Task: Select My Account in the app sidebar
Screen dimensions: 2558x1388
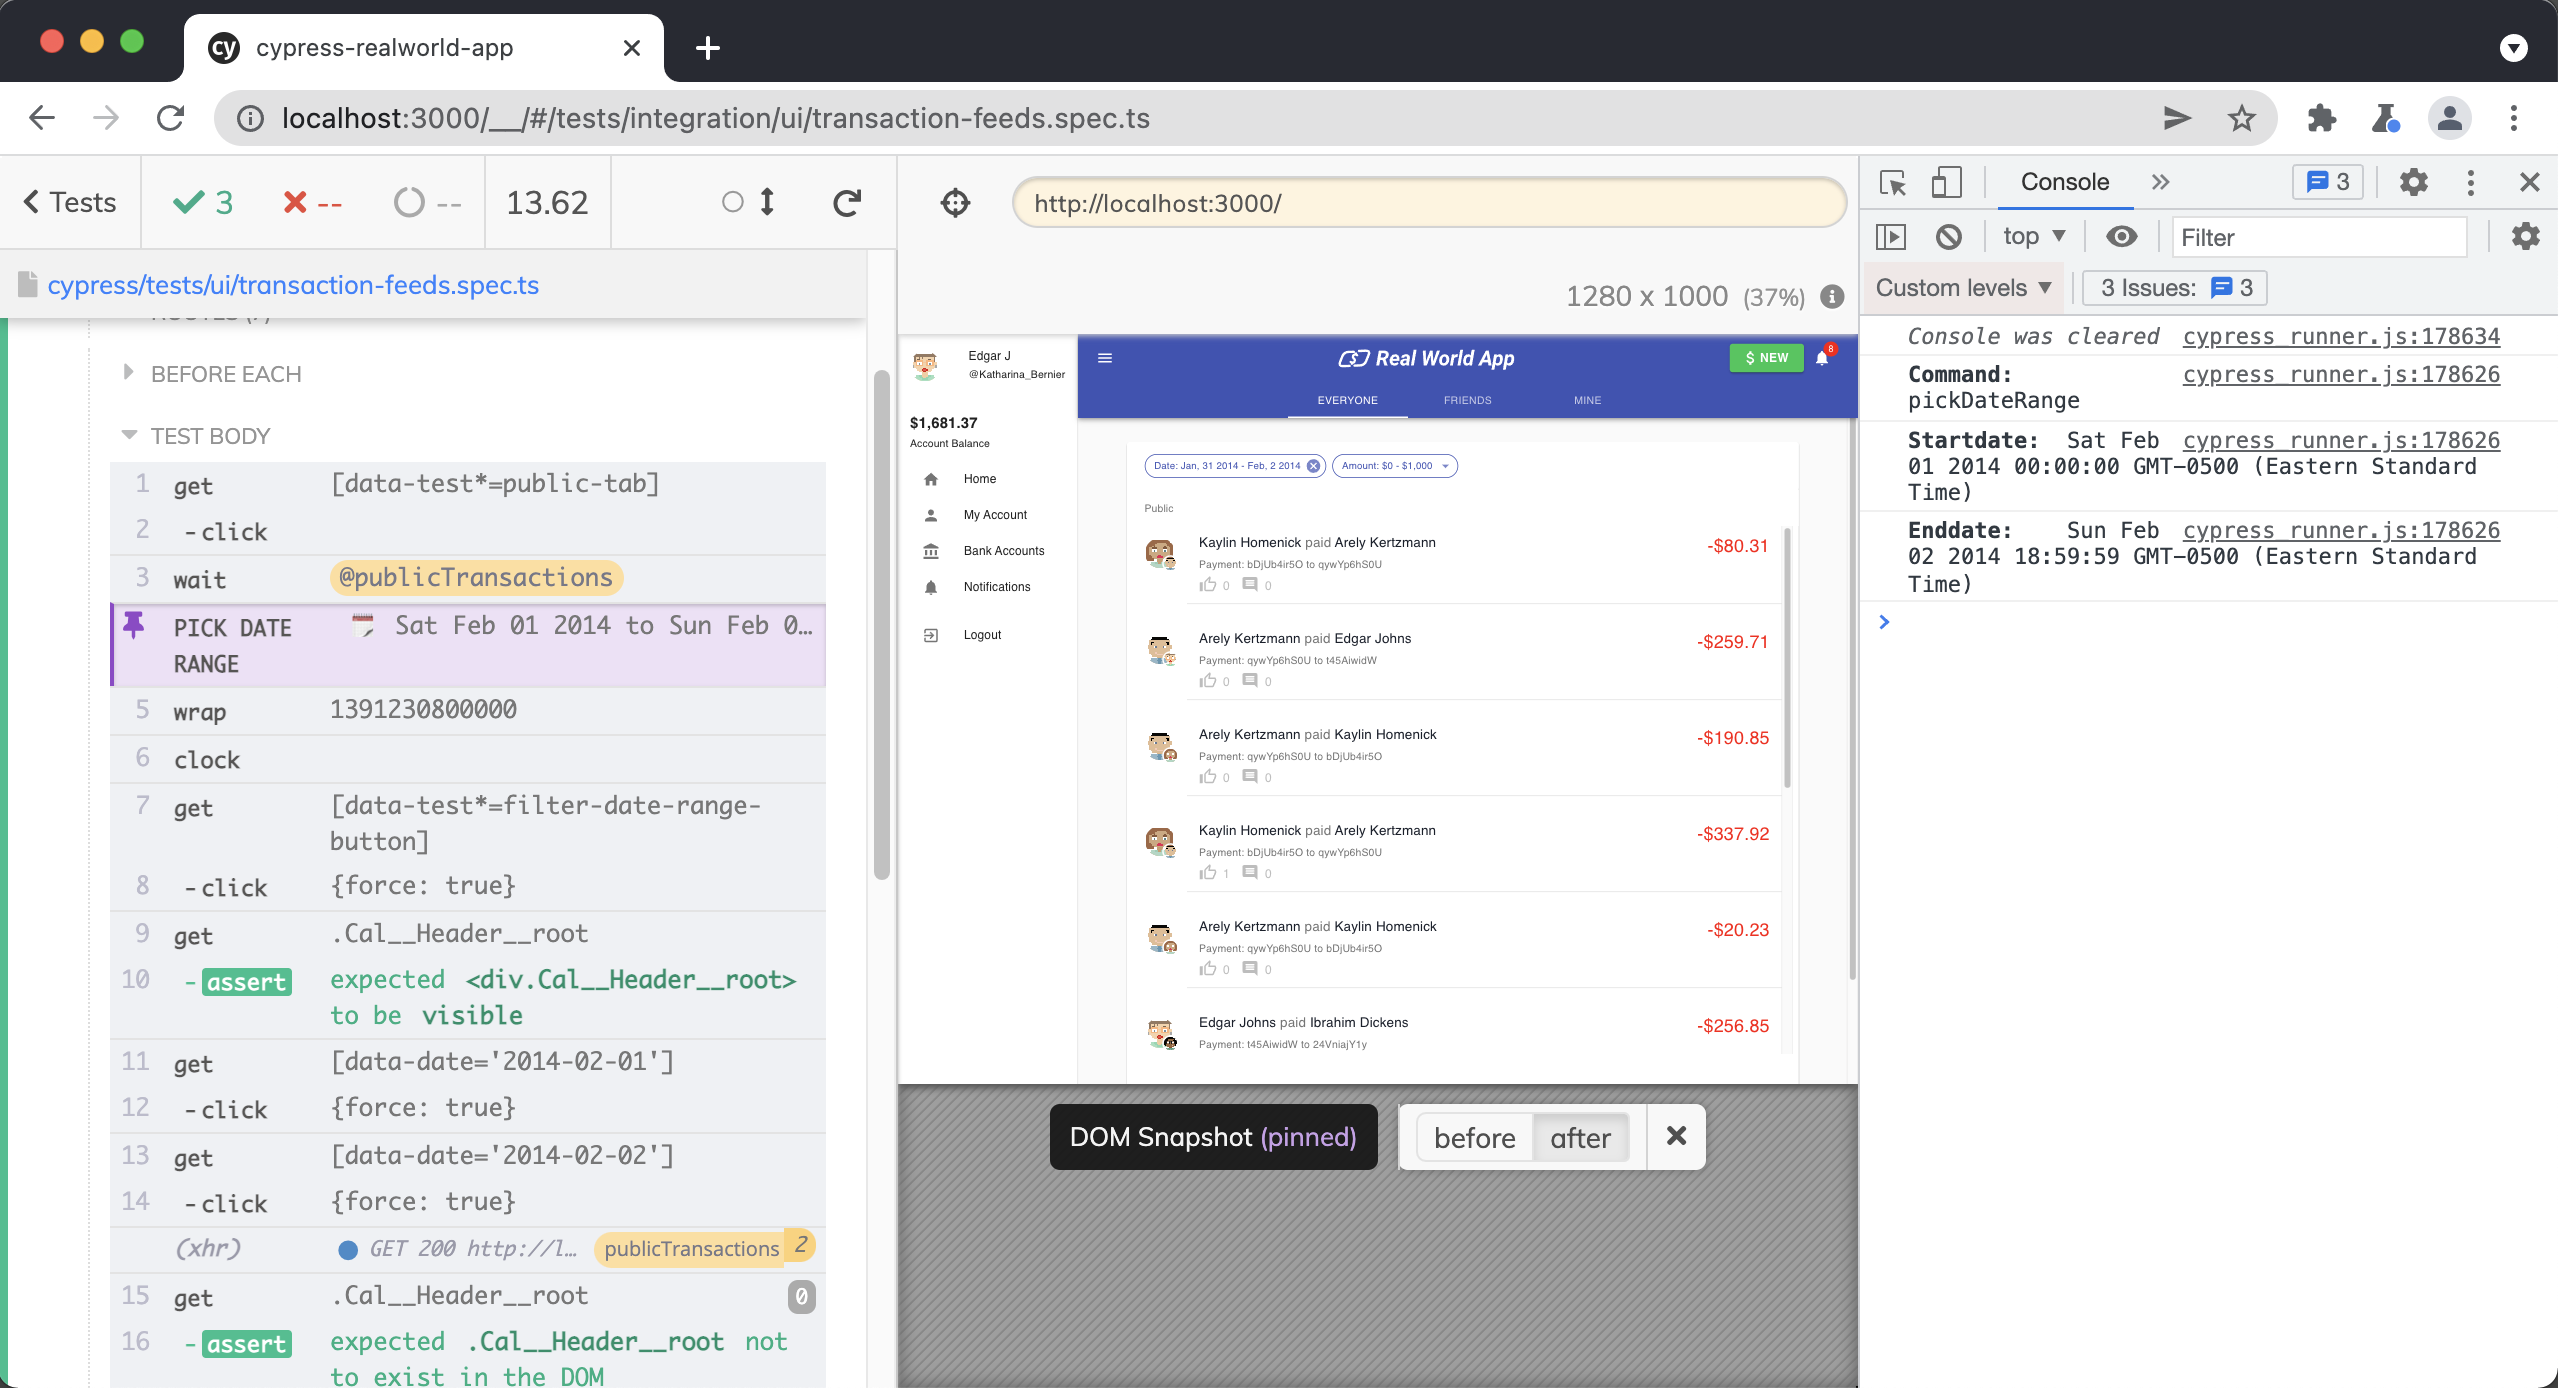Action: tap(994, 514)
